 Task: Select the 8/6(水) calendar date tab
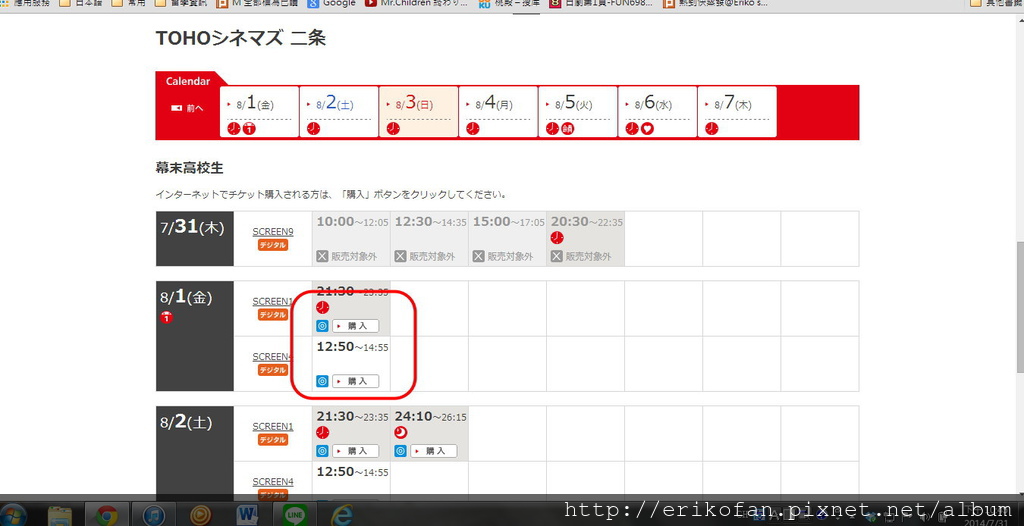coord(658,112)
